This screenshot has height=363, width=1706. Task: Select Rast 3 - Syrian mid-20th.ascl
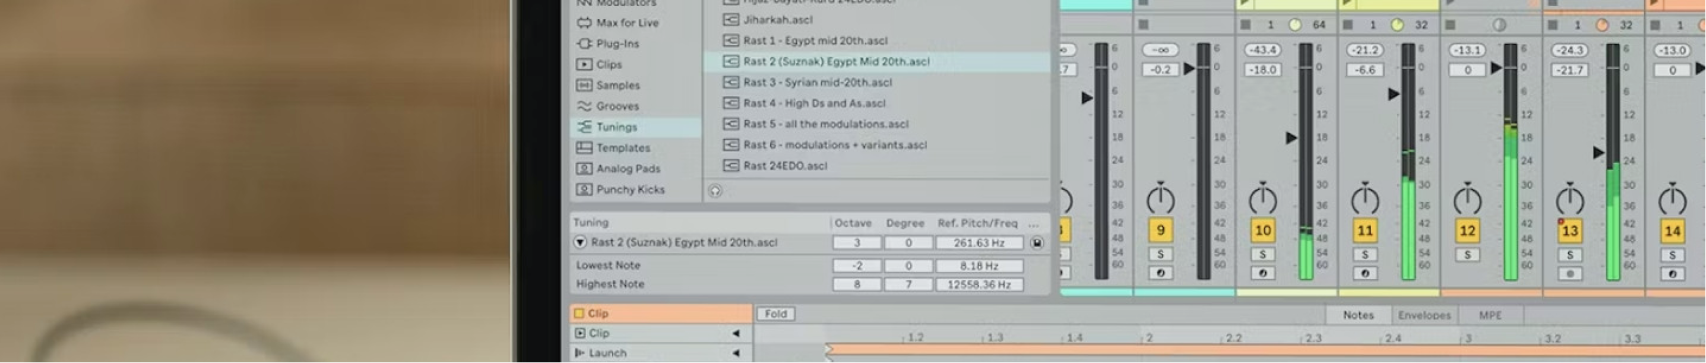point(877,82)
